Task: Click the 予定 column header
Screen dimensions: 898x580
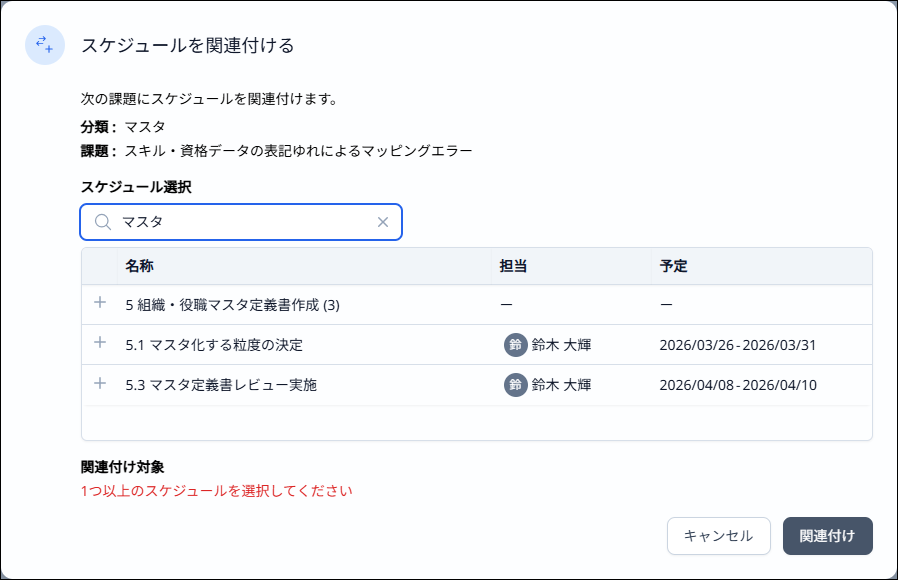Action: pyautogui.click(x=673, y=266)
